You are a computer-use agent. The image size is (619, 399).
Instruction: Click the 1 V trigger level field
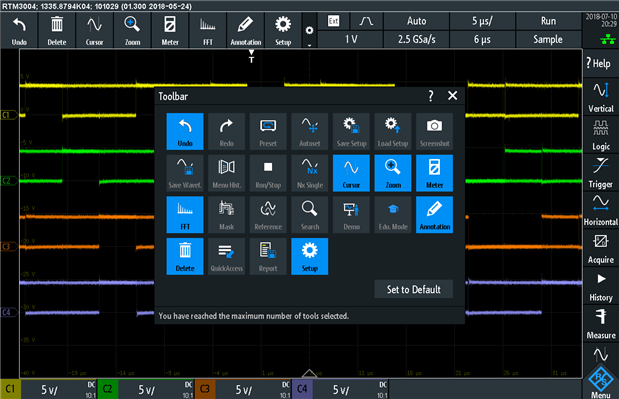350,39
